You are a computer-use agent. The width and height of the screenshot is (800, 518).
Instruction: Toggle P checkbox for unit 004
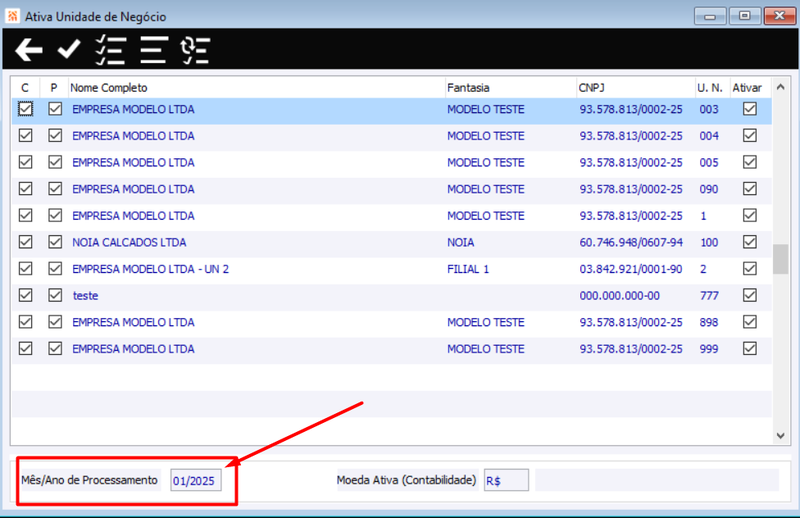(55, 136)
